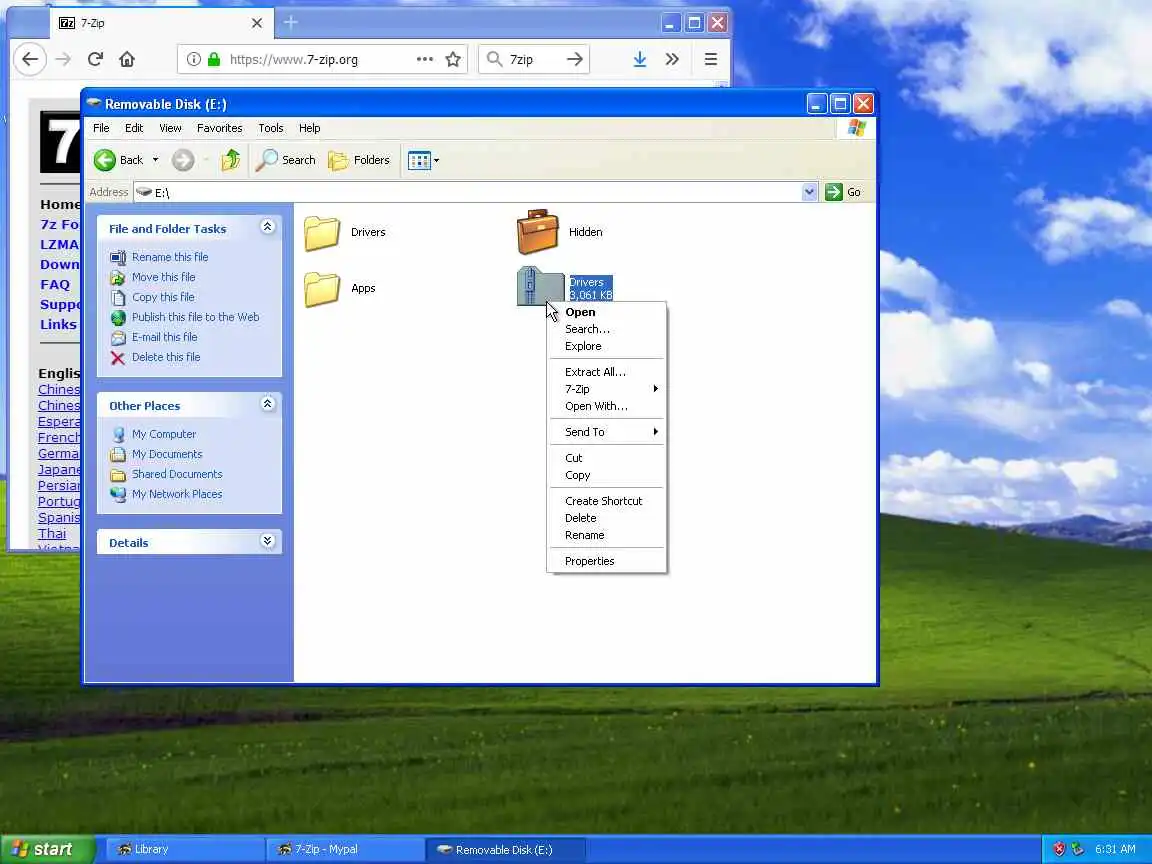Viewport: 1152px width, 864px height.
Task: Select the Hidden briefcase icon
Action: (538, 231)
